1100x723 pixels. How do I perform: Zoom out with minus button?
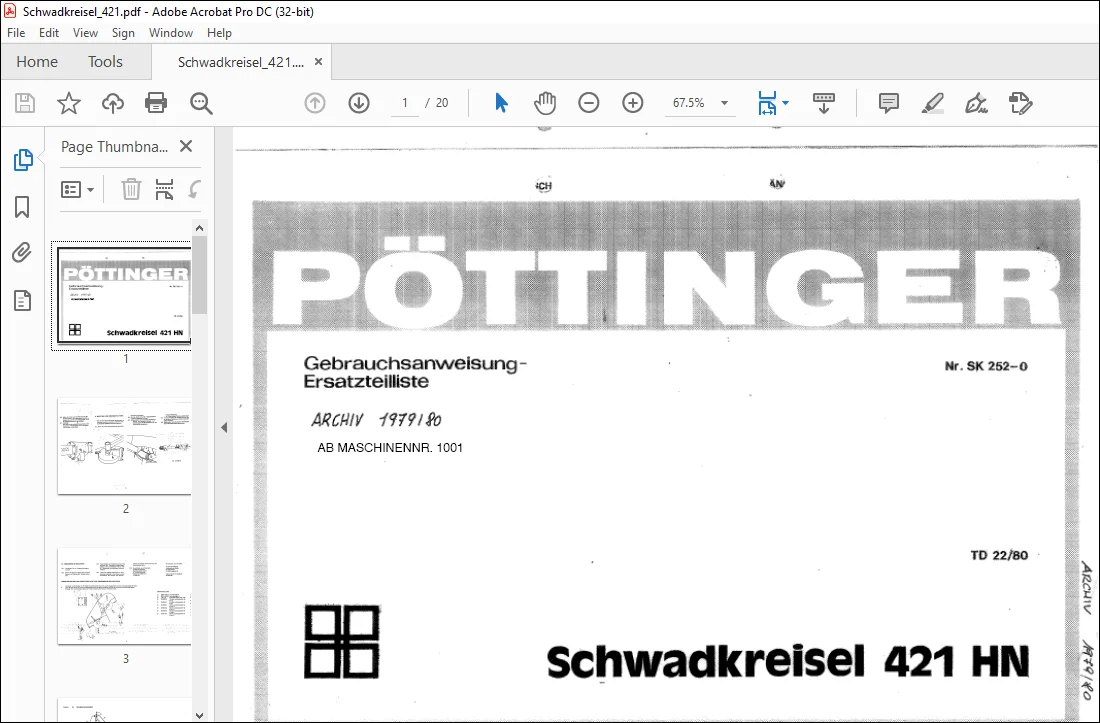click(589, 103)
